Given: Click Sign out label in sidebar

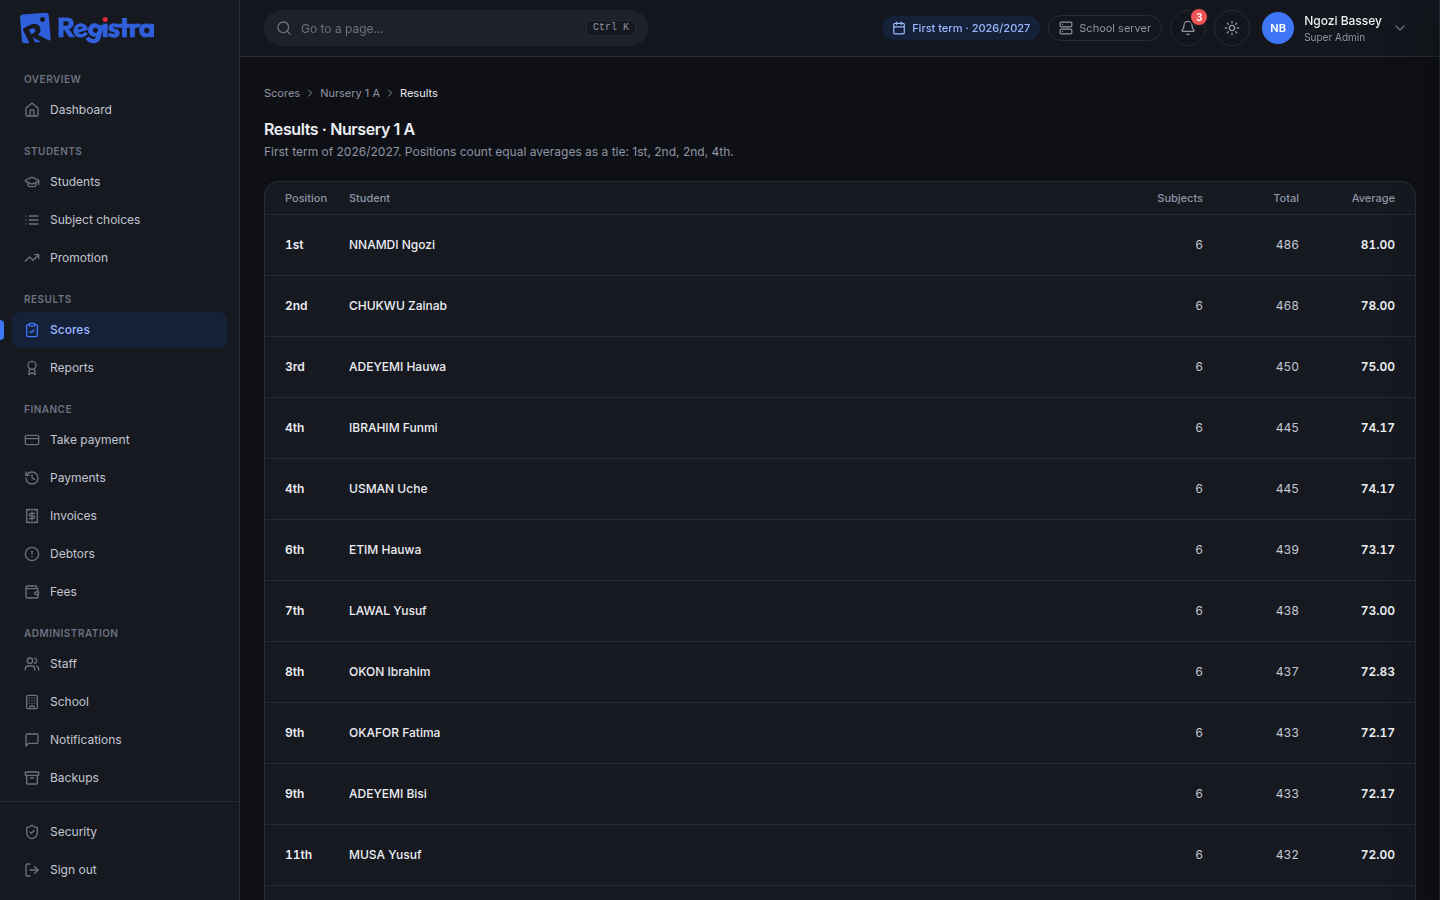Looking at the screenshot, I should 73,870.
